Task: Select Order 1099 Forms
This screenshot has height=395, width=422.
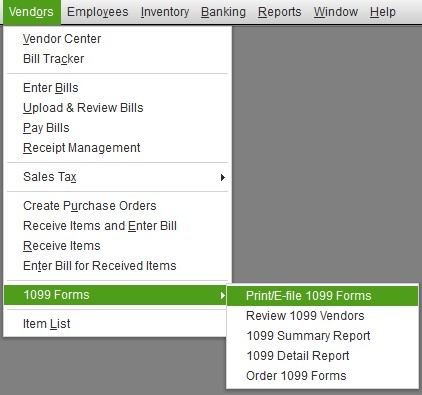Action: tap(322, 376)
